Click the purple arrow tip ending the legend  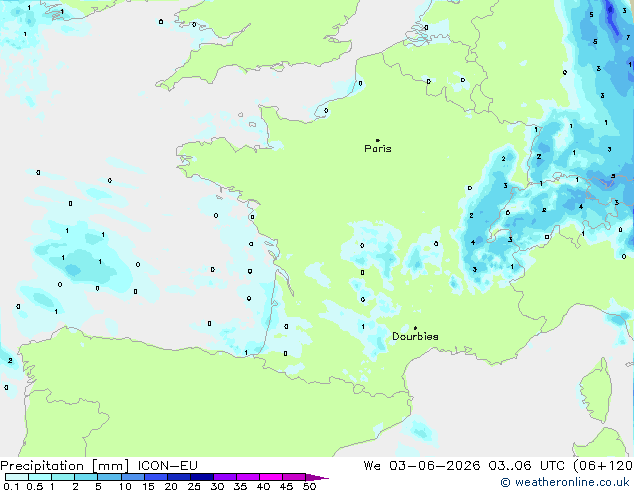(x=317, y=477)
